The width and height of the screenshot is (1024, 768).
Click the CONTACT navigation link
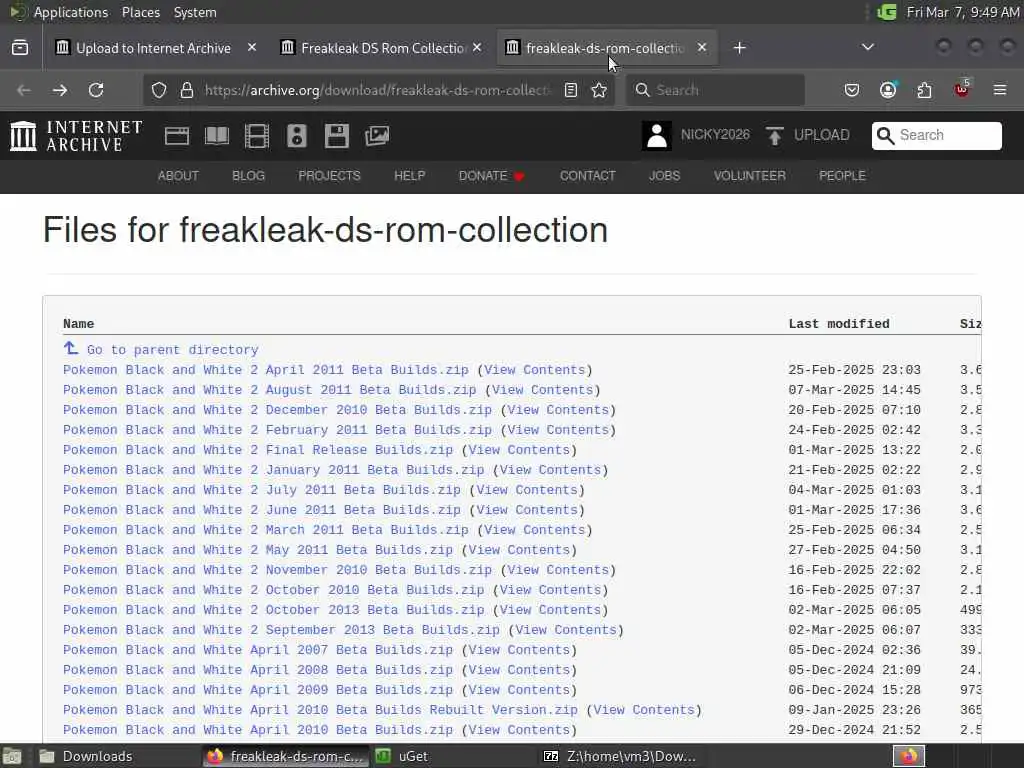click(x=588, y=176)
